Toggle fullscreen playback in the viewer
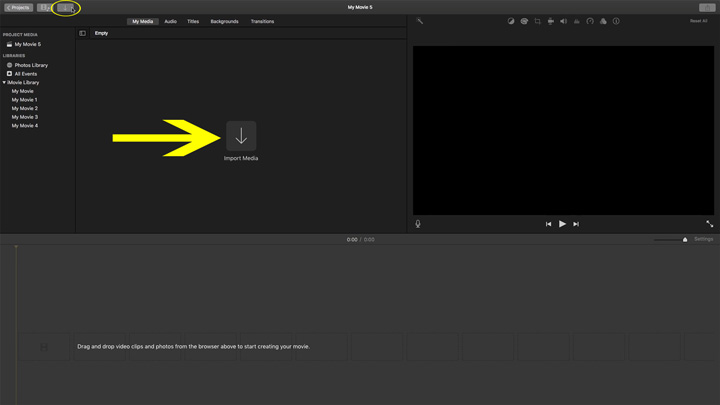The image size is (720, 405). coord(709,224)
